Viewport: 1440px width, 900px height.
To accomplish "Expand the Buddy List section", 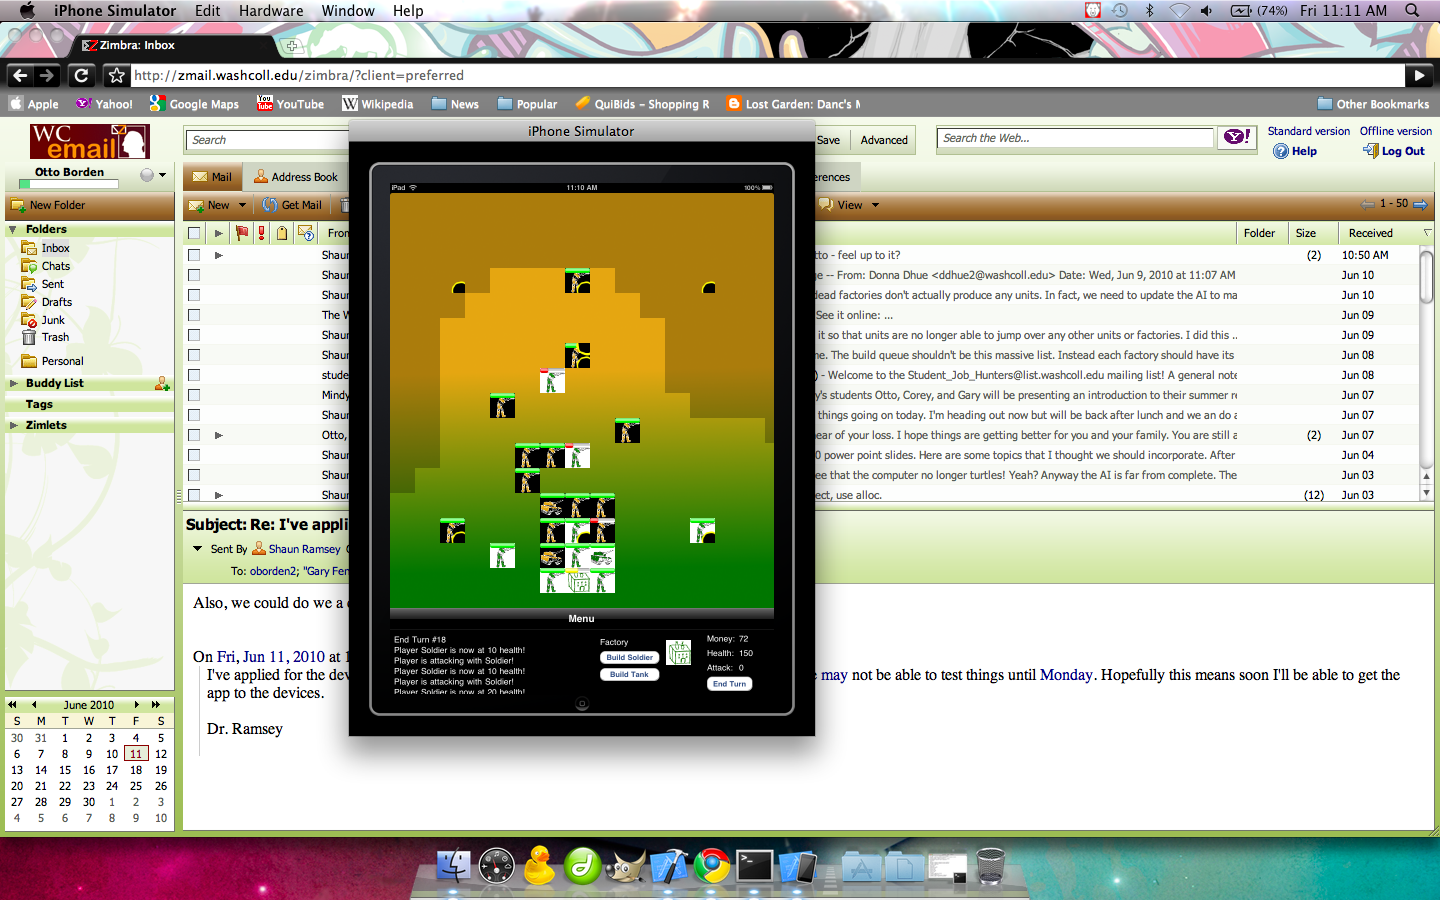I will pyautogui.click(x=14, y=383).
